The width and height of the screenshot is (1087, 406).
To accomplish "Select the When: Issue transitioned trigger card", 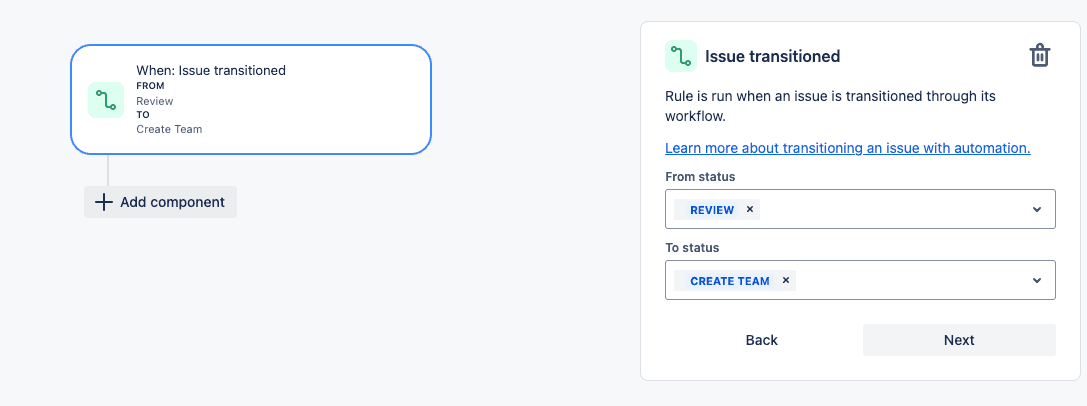I will point(251,99).
